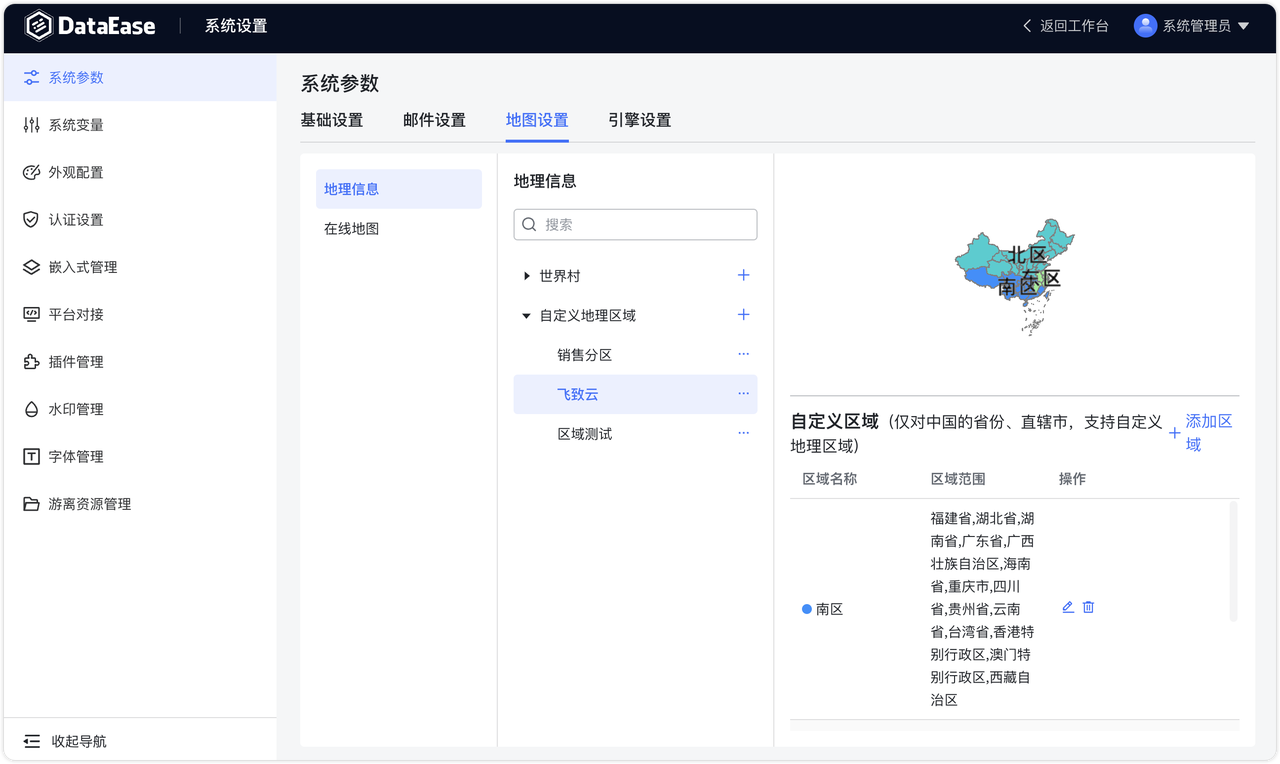The width and height of the screenshot is (1280, 764).
Task: Expand the 世界村 tree node
Action: (x=527, y=275)
